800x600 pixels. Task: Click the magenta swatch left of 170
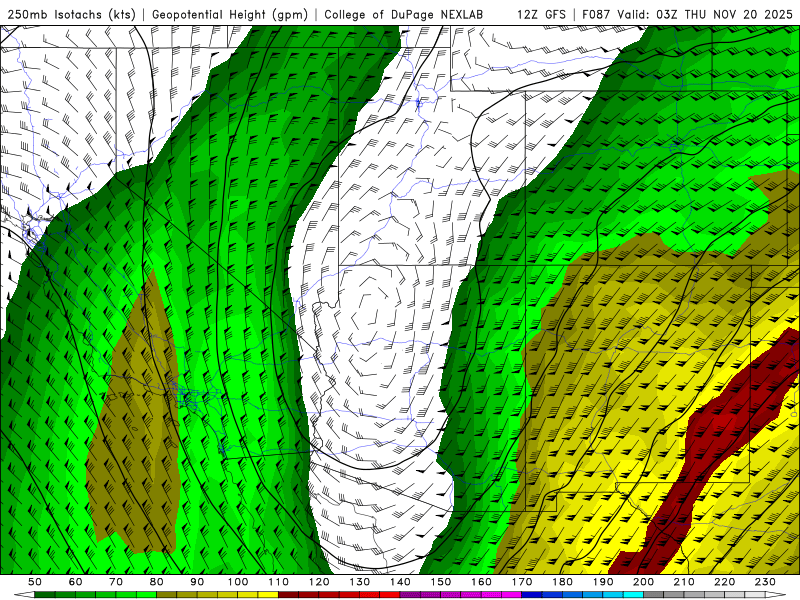click(512, 595)
